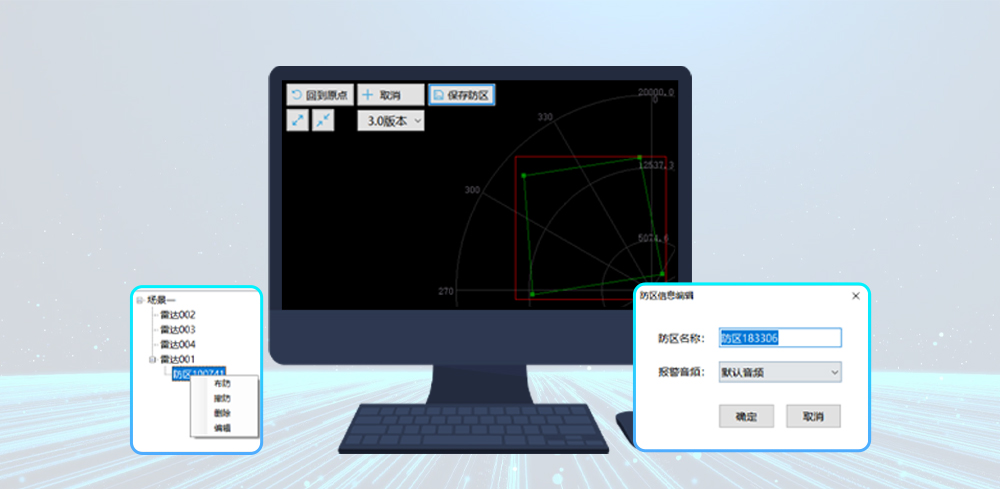The image size is (1000, 489).
Task: Click the 取消 button in the dialog
Action: click(x=813, y=416)
